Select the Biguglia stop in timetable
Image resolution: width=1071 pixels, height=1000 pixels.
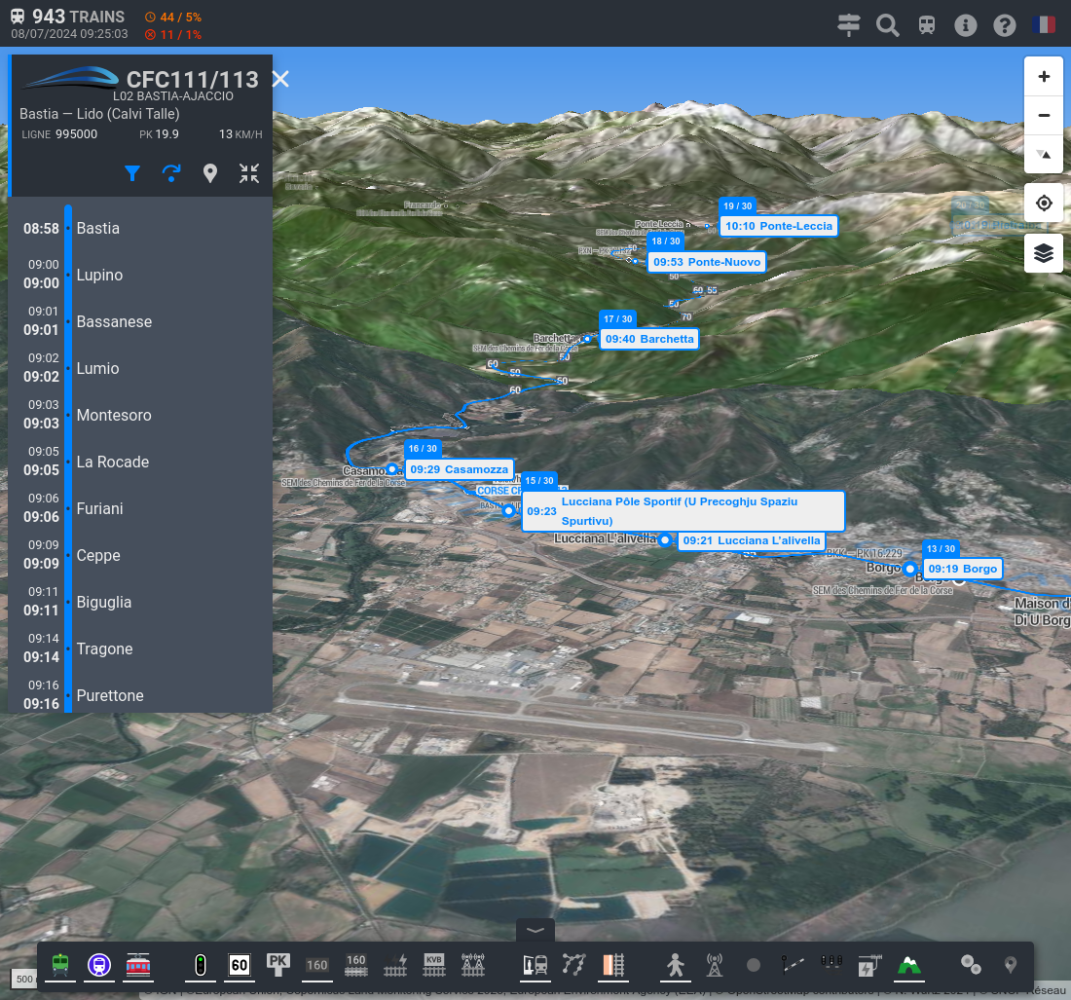(104, 602)
